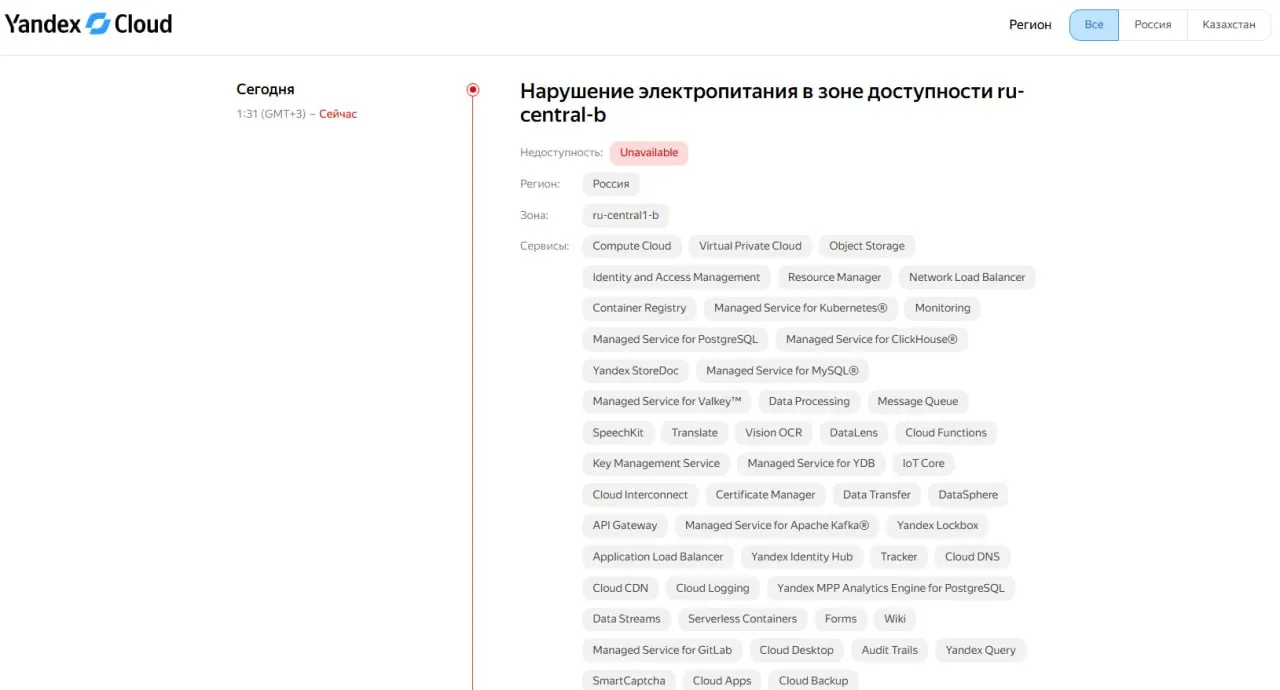
Task: Click the Audit Trails tag
Action: 890,649
